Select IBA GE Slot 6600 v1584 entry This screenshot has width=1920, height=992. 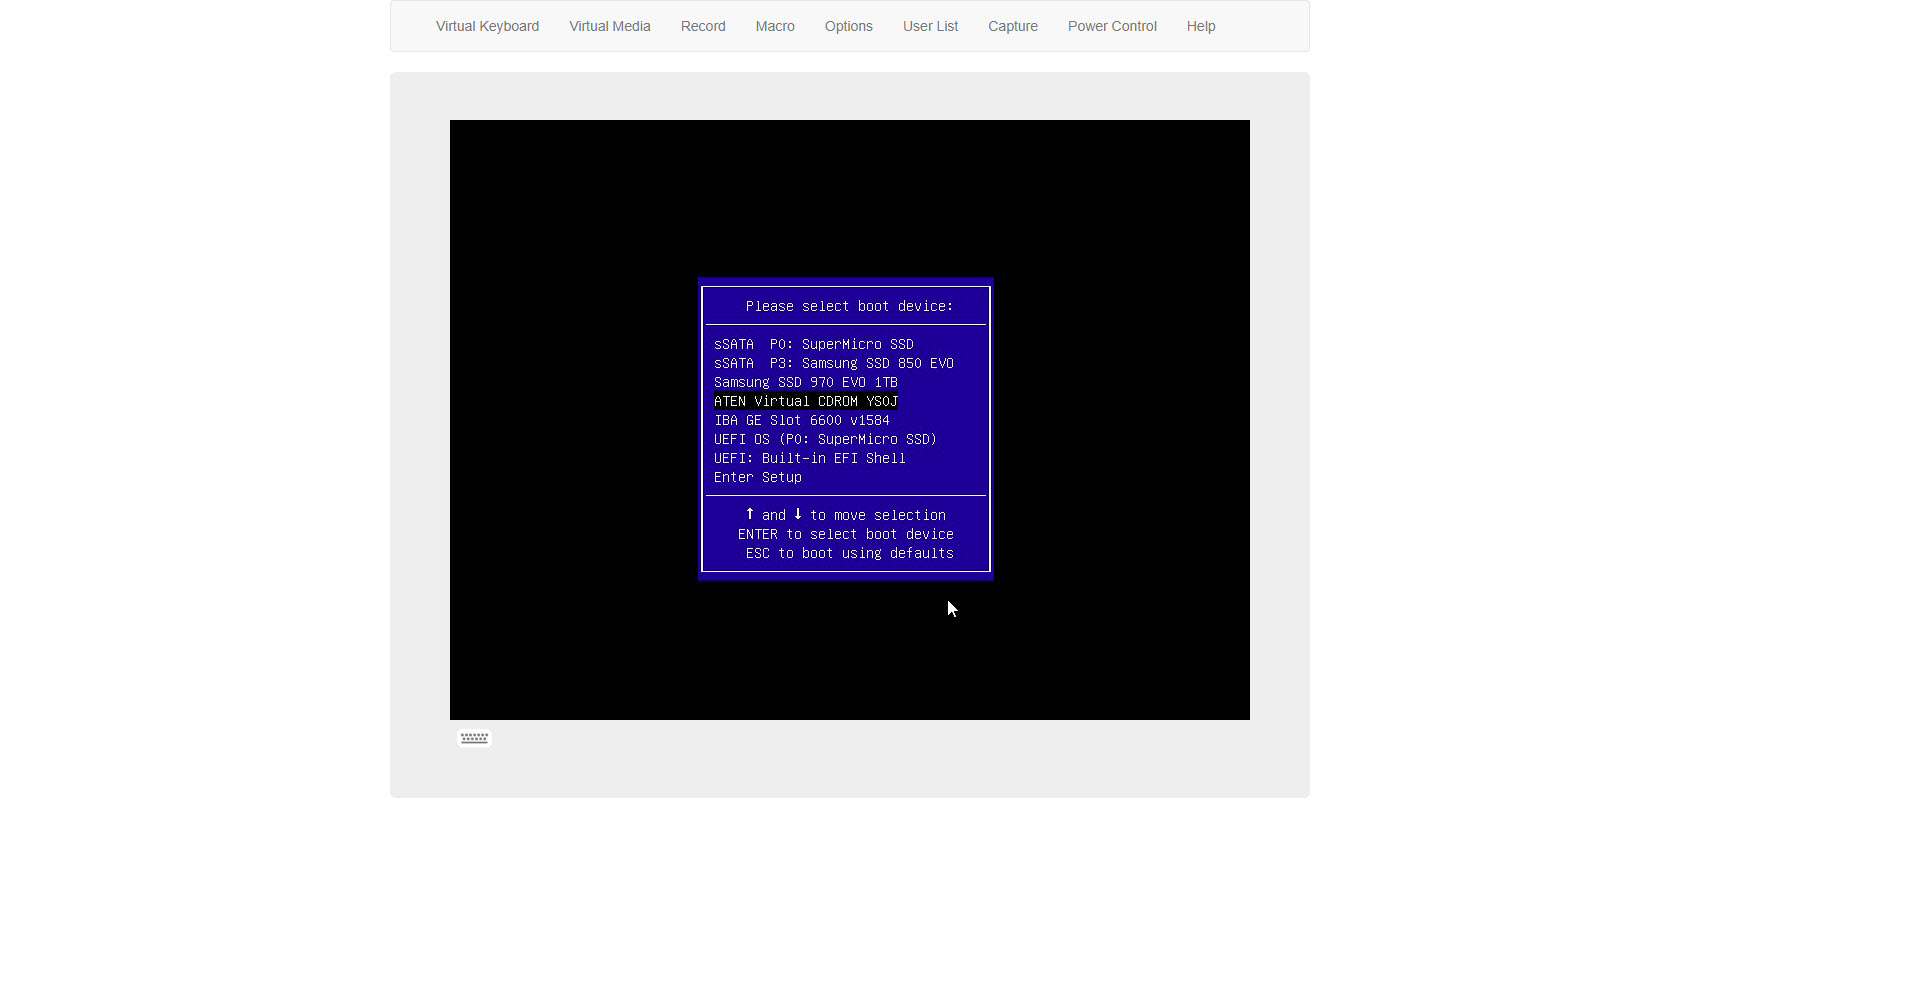pos(802,420)
